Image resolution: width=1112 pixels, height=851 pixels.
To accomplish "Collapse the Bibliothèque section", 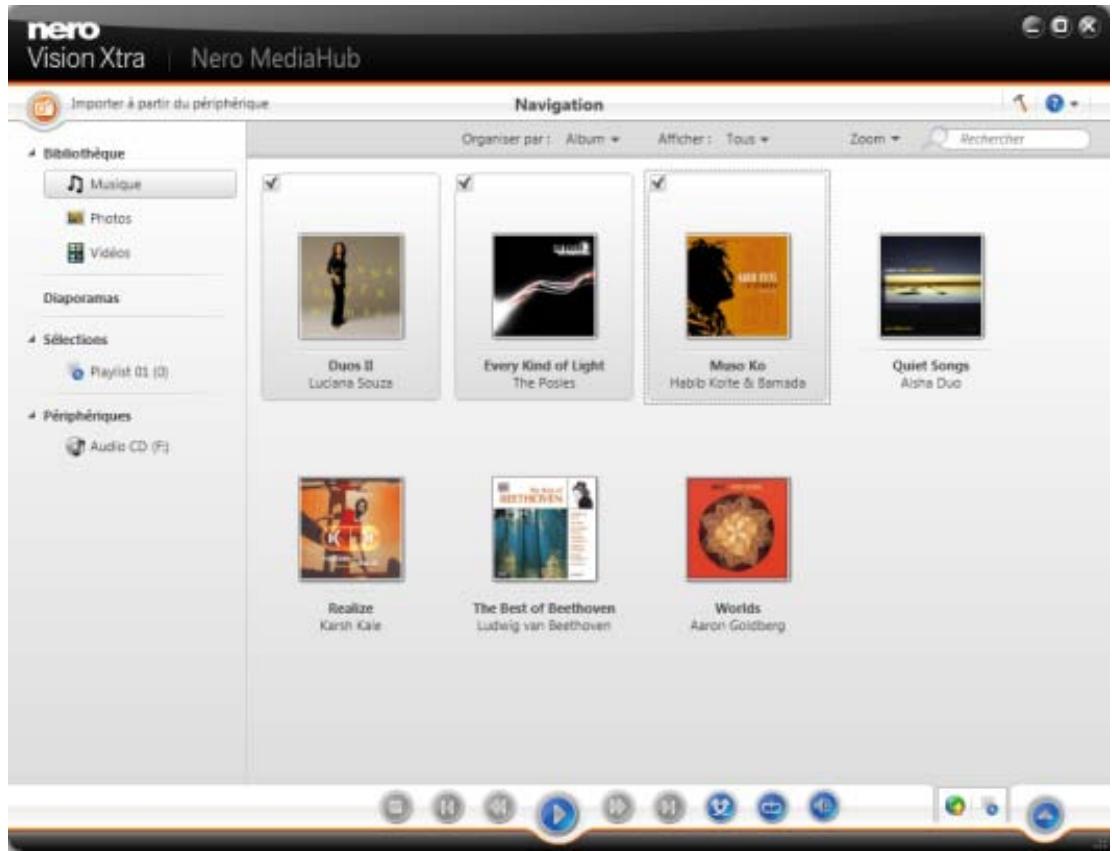I will tap(32, 153).
